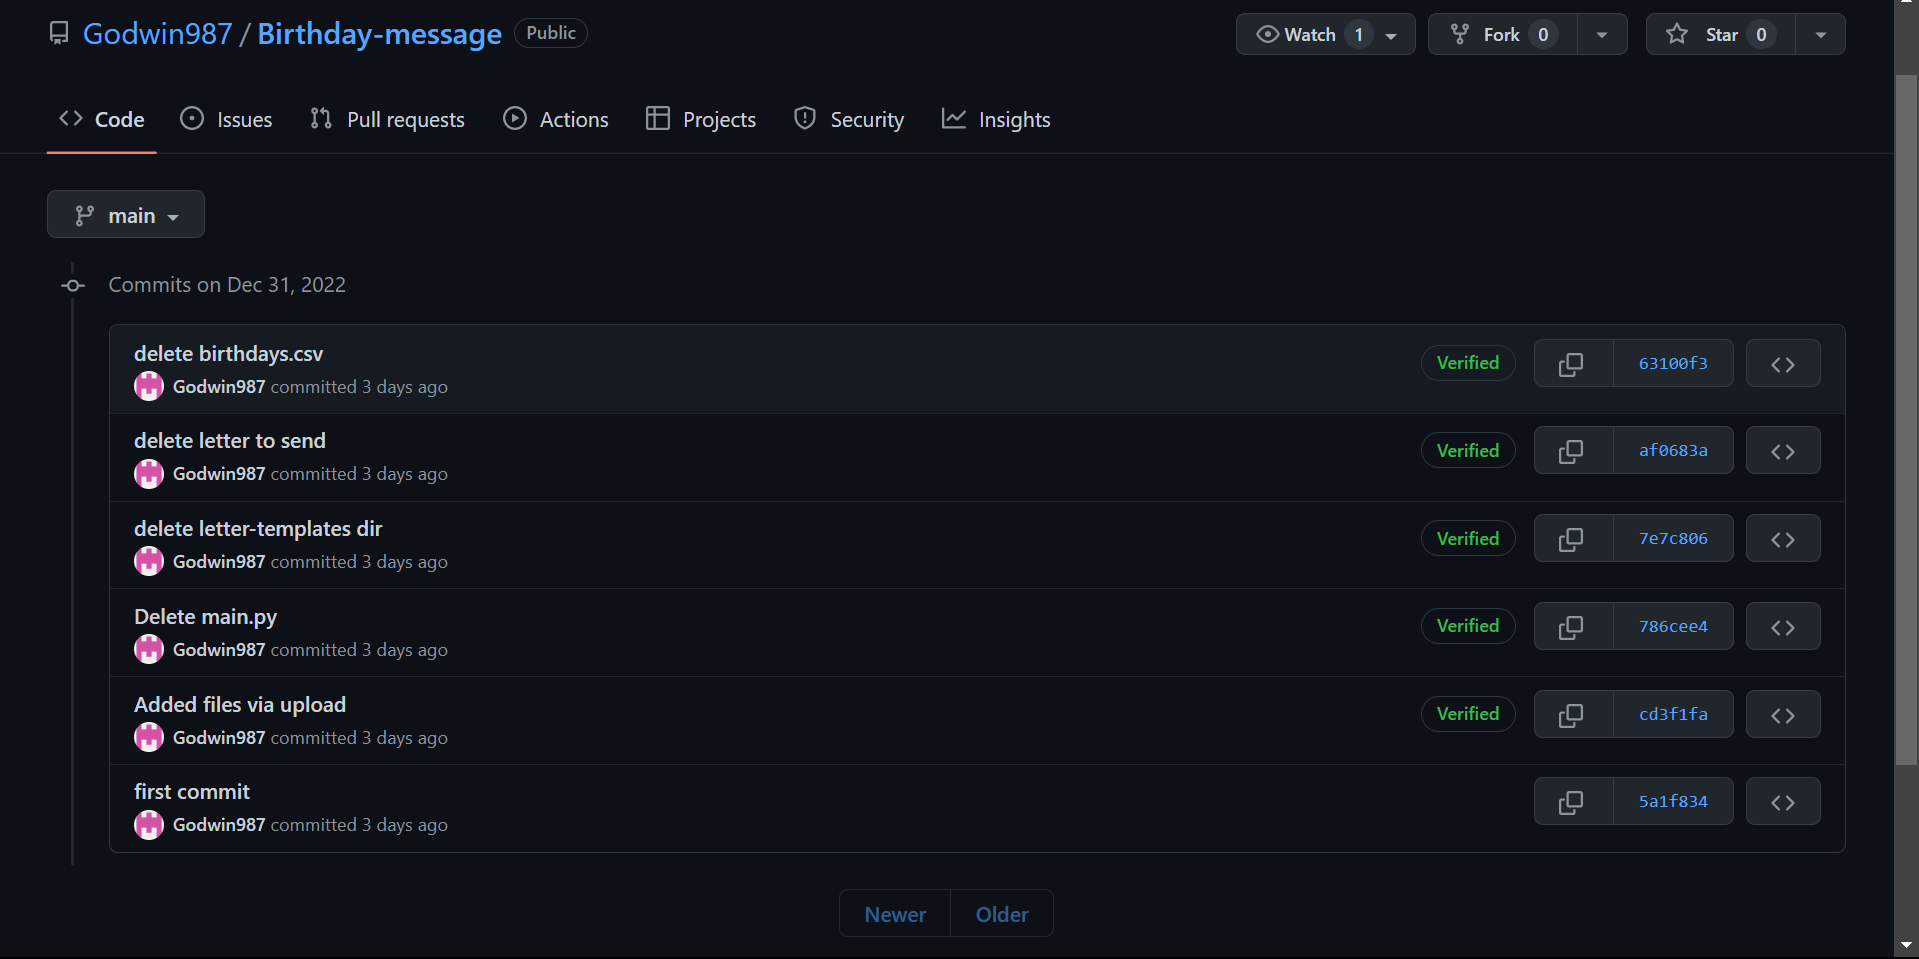
Task: Click Godwin987 avatar on 'delete birthdays.csv' commit
Action: click(x=149, y=386)
